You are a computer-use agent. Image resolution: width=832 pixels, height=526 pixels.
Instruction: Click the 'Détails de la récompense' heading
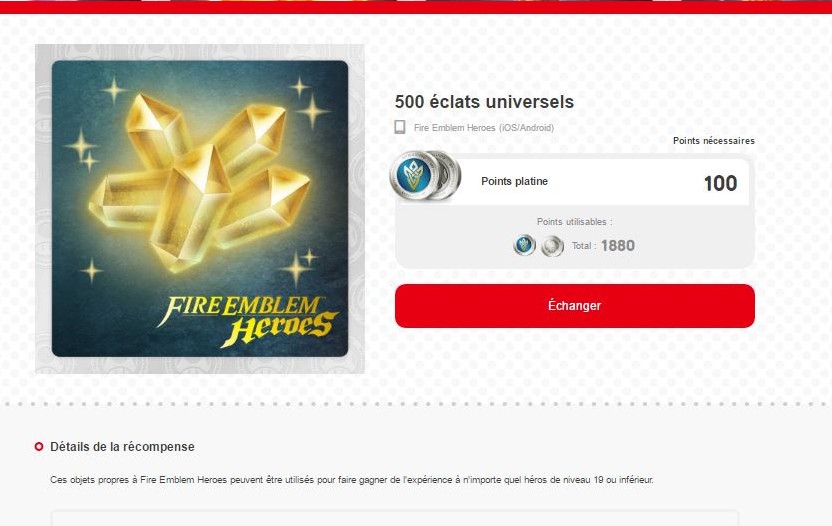coord(122,447)
